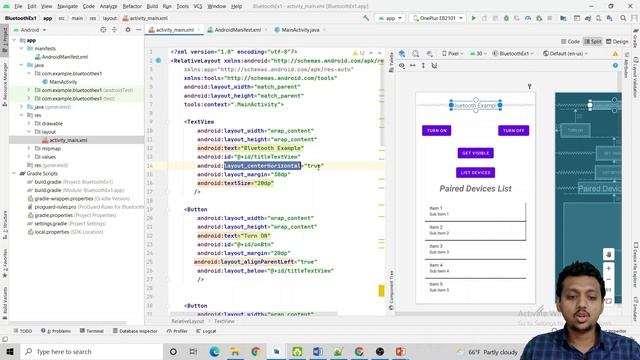Screen dimensions: 640x360
Task: Click the pan hand icon in design preview
Action: [609, 254]
